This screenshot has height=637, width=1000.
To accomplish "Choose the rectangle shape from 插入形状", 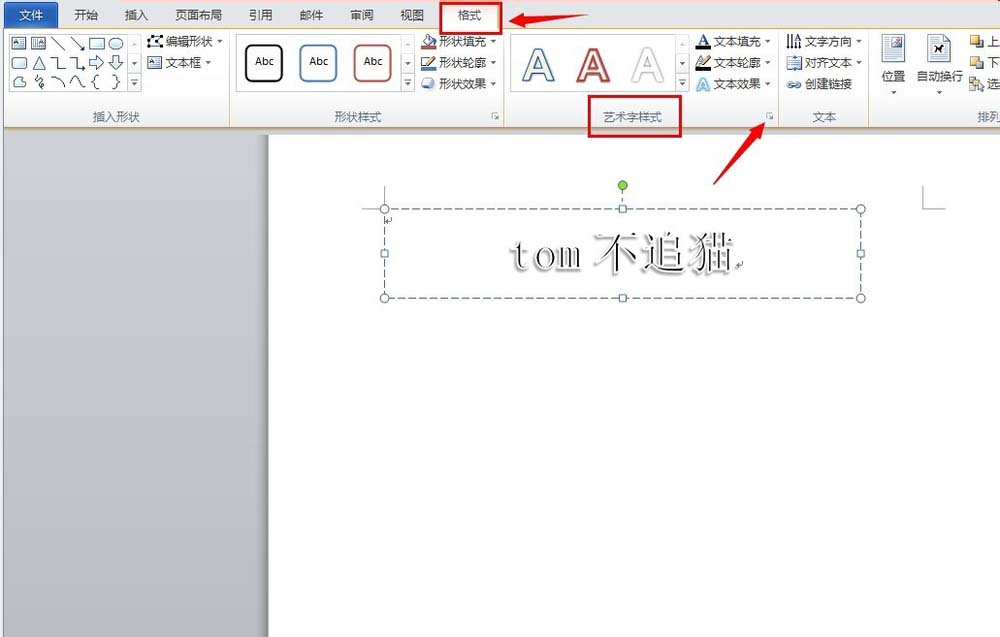I will (96, 43).
